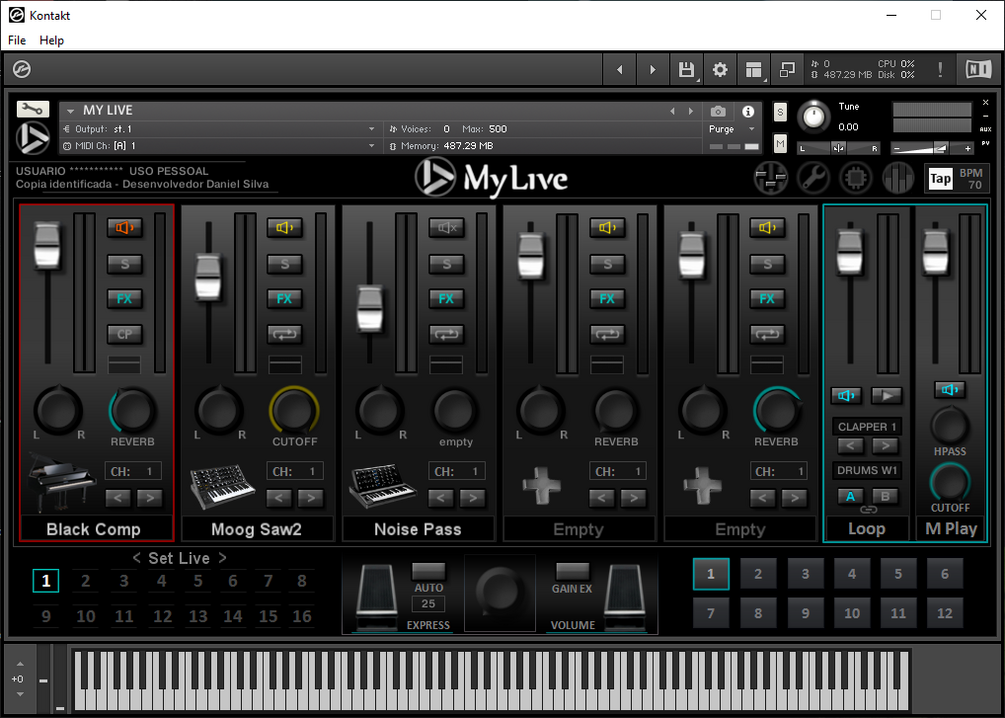Screen dimensions: 1005x718
Task: Solo the Black Comp channel
Action: tap(124, 263)
